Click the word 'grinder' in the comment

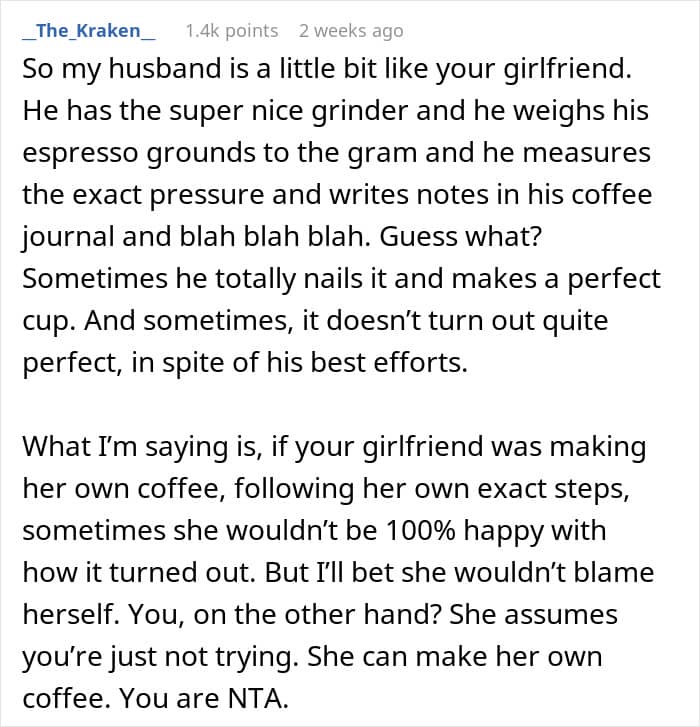pyautogui.click(x=359, y=111)
